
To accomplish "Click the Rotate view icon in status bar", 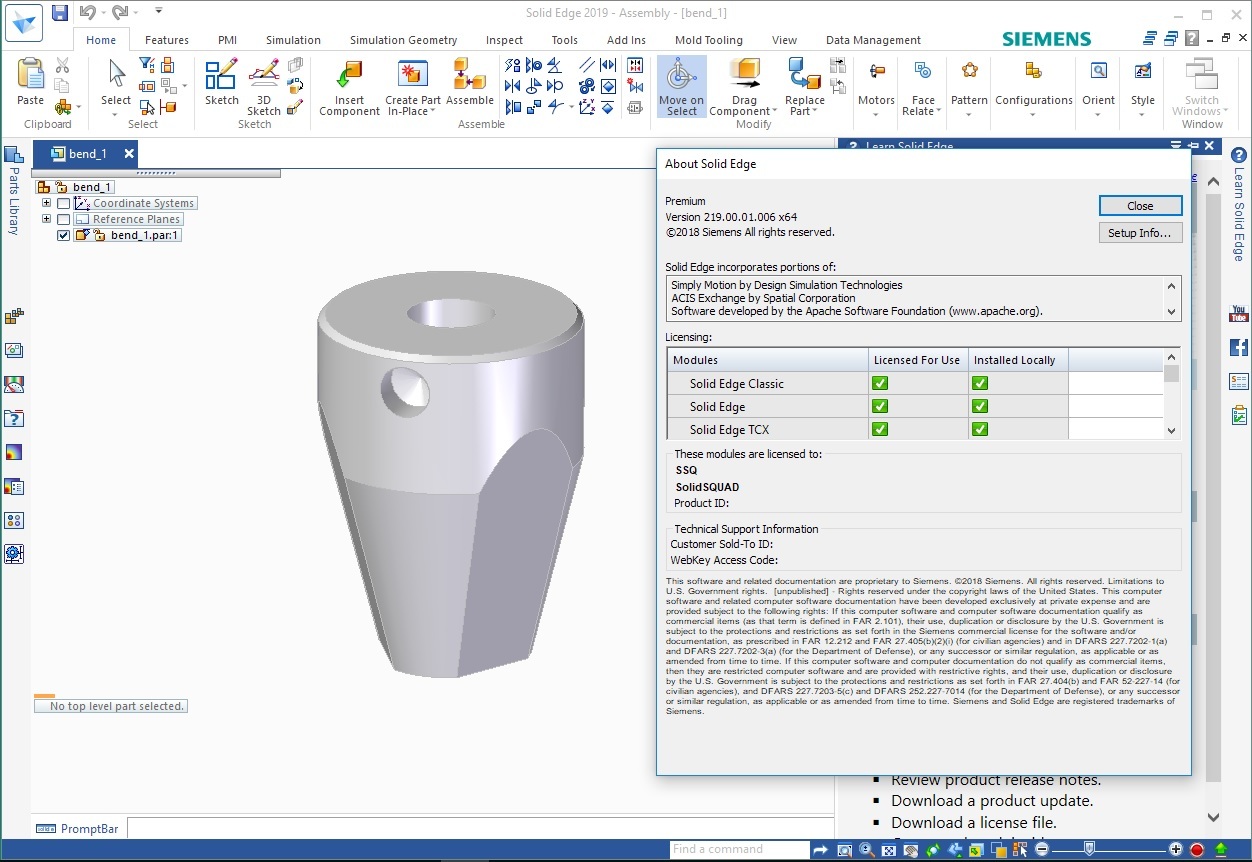I will pos(933,850).
